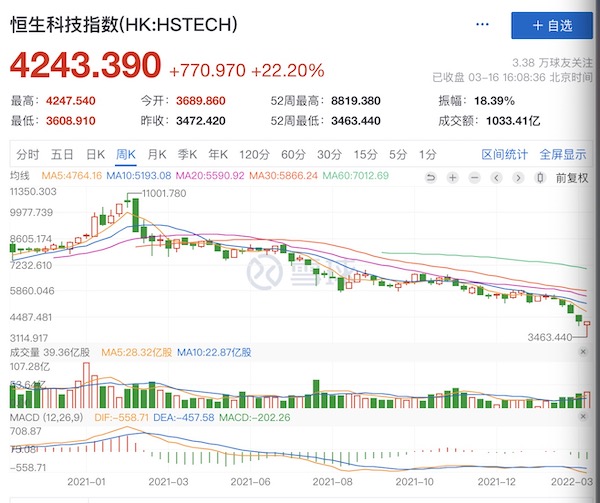Click the current price 4243.390
Viewport: 600px width, 503px height.
[x=85, y=65]
